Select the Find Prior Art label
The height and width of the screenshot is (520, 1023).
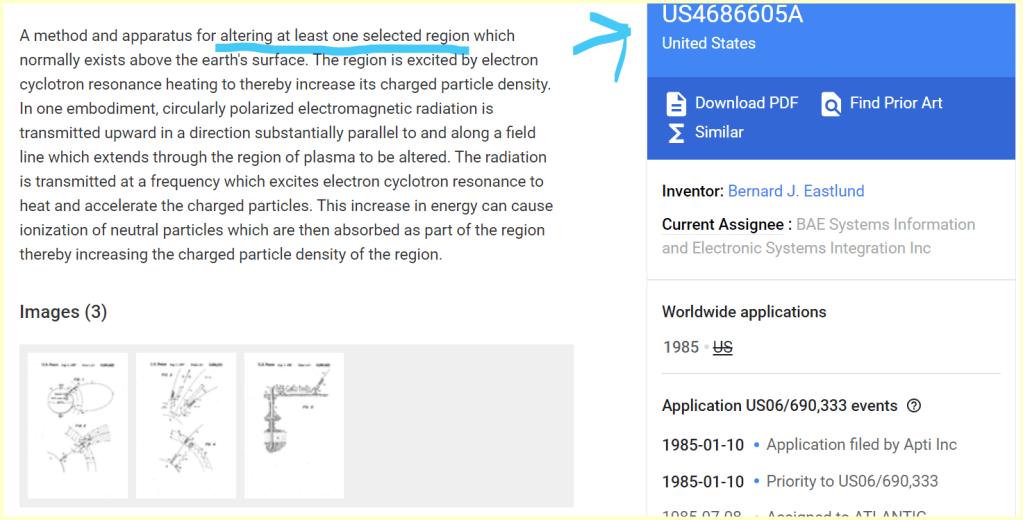896,103
